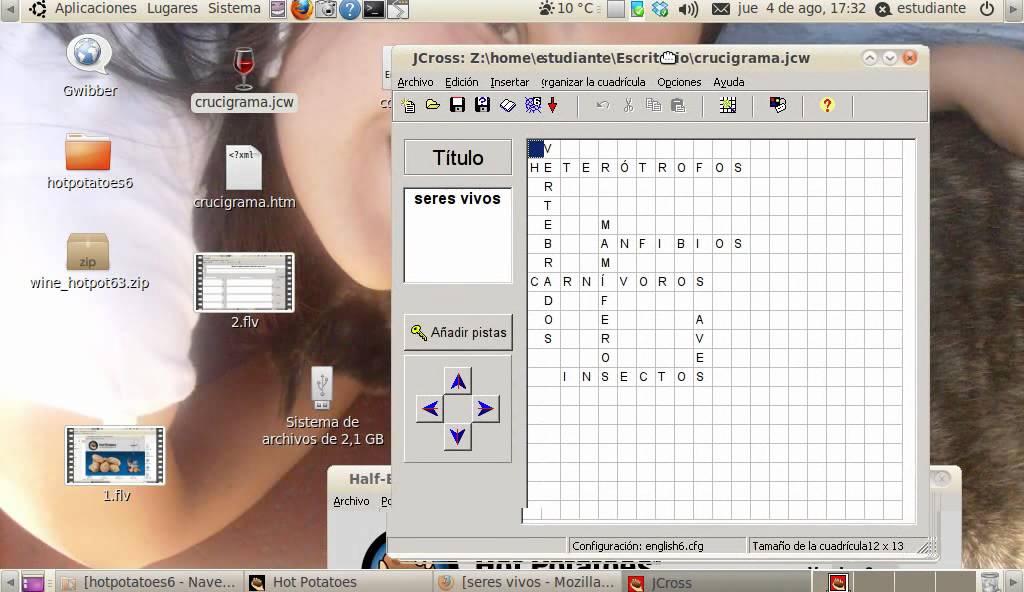1024x592 pixels.
Task: Open the Ayuda menu
Action: click(x=729, y=82)
